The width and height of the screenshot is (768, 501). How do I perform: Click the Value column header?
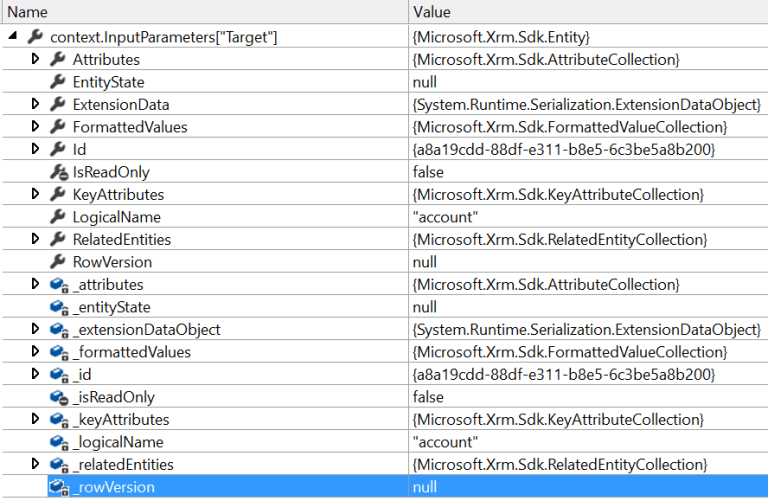point(588,12)
